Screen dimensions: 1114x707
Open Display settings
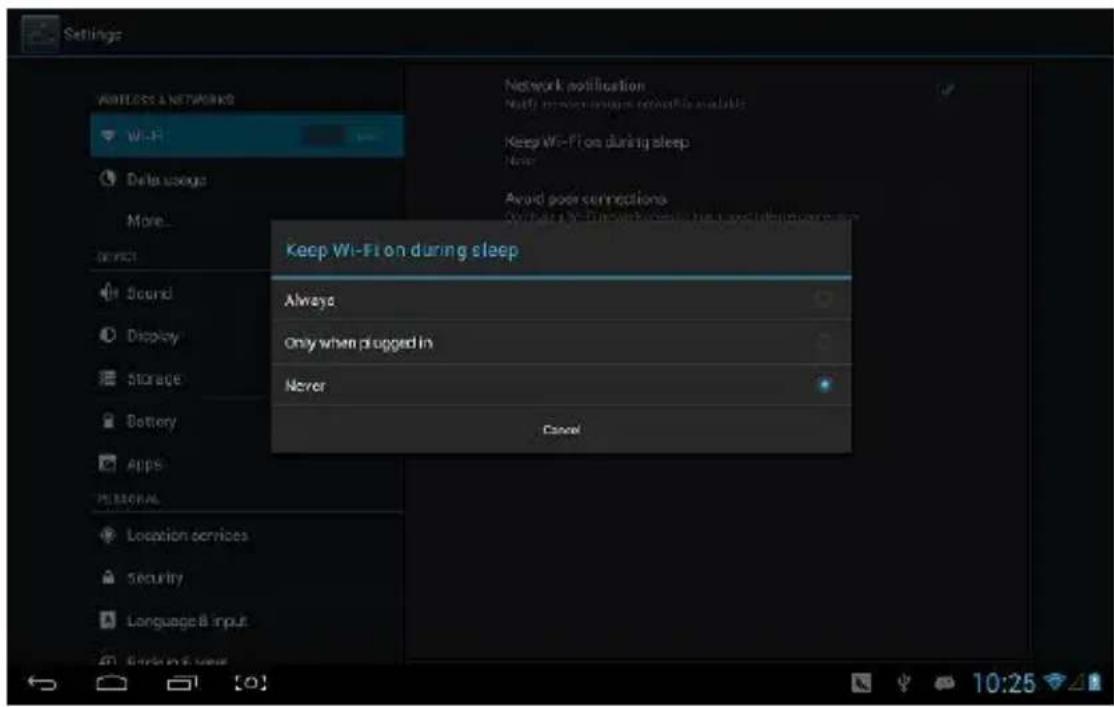(x=181, y=335)
